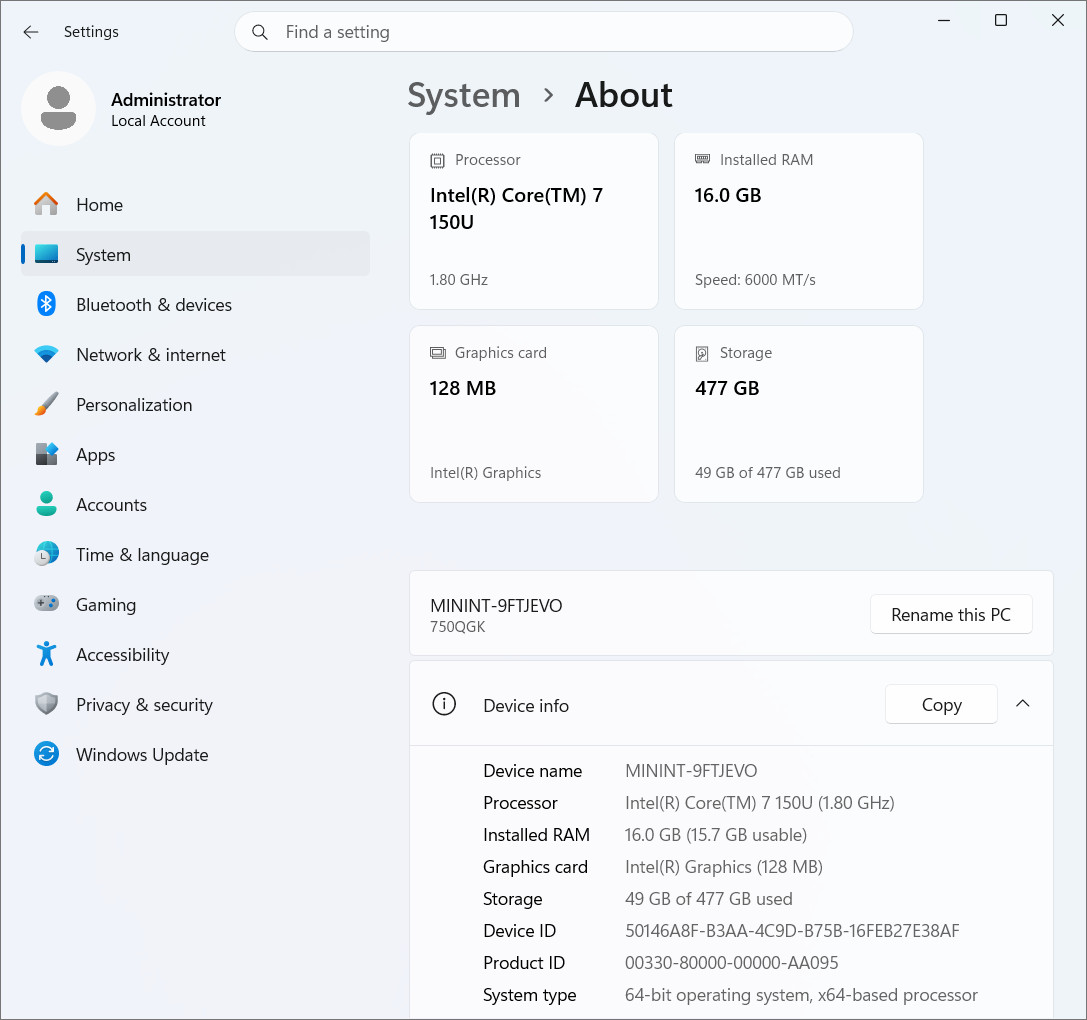This screenshot has height=1020, width=1087.
Task: Click the Storage 477 GB card
Action: 799,414
